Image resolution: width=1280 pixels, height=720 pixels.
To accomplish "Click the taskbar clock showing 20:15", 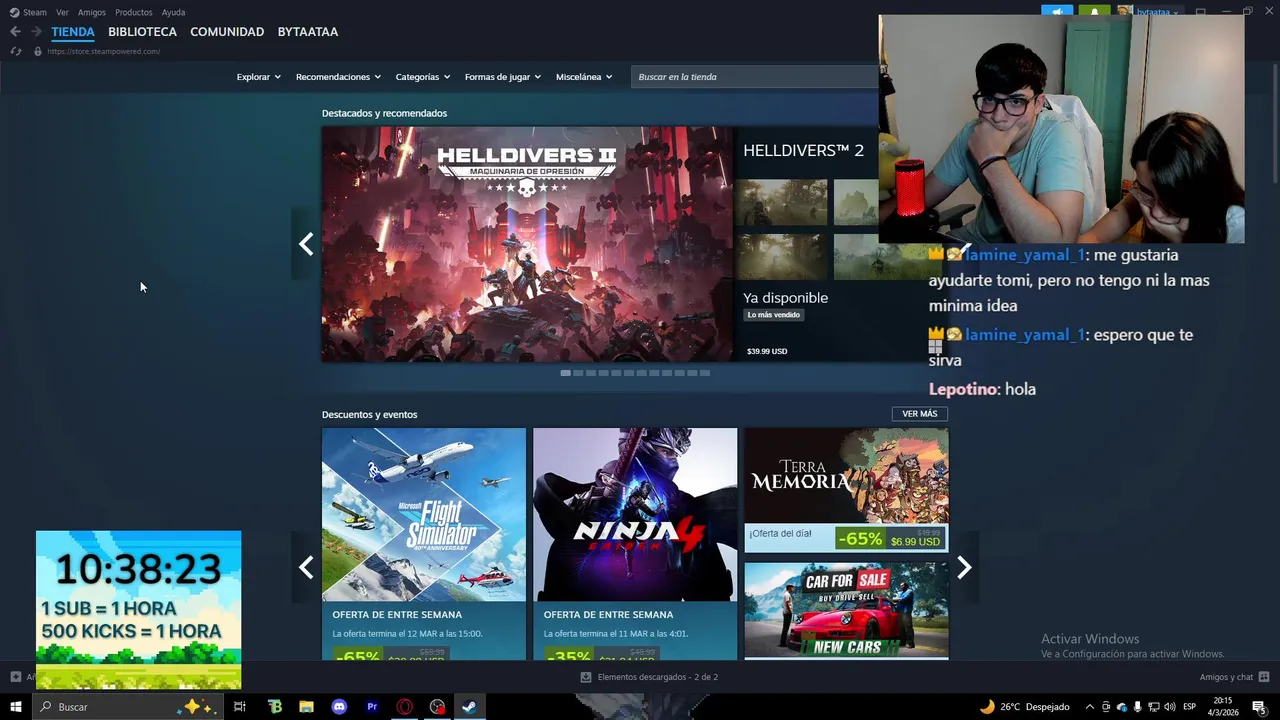I will point(1222,707).
